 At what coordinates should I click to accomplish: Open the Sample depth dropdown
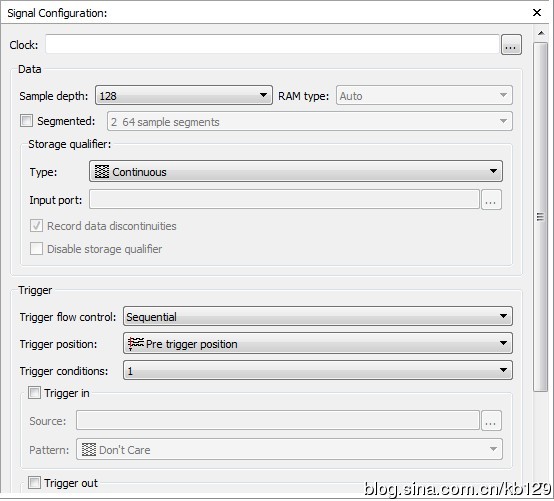[184, 95]
